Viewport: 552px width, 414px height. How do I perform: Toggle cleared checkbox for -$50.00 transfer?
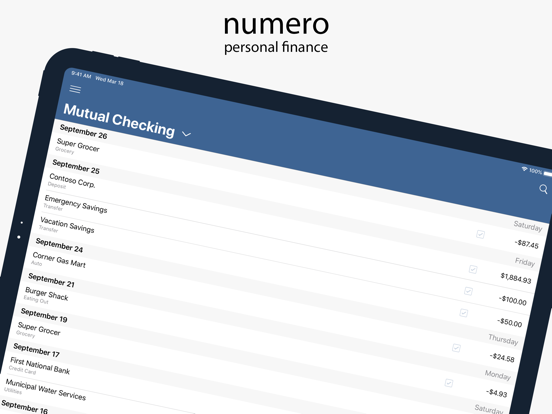coord(464,313)
